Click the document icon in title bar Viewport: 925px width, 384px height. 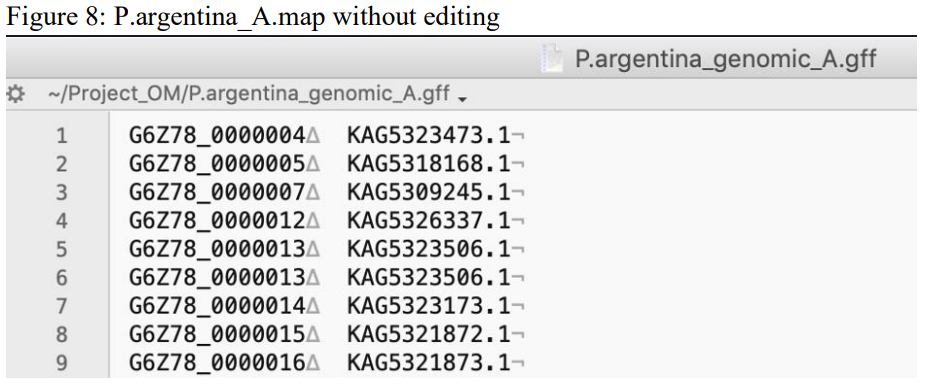coord(552,58)
